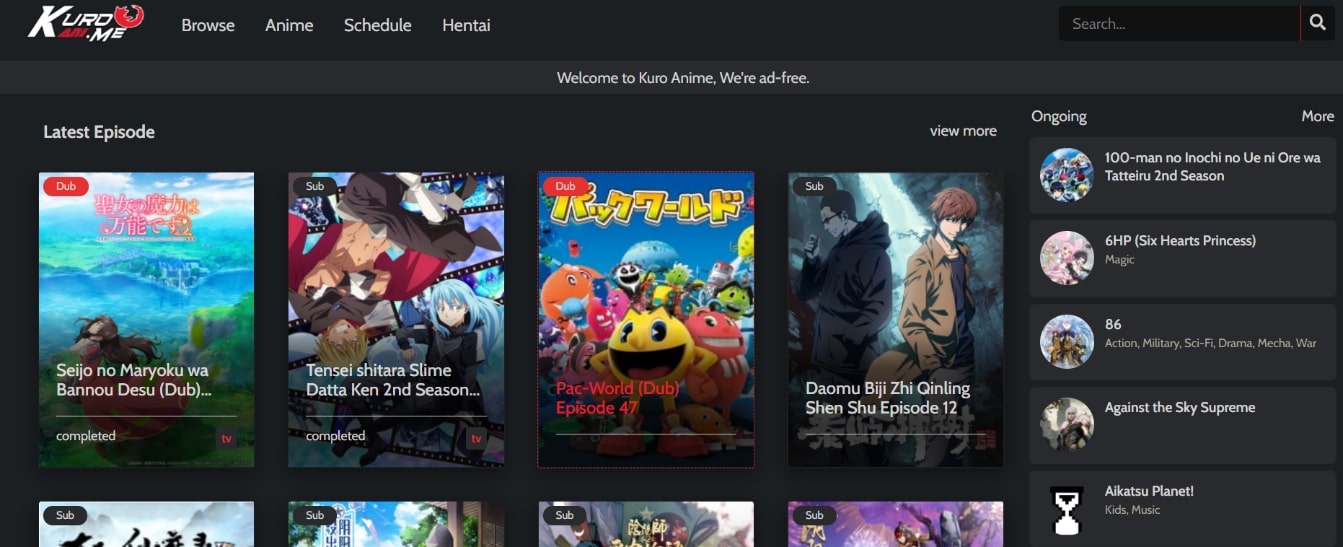Open the Schedule menu item
This screenshot has width=1343, height=547.
(x=378, y=25)
